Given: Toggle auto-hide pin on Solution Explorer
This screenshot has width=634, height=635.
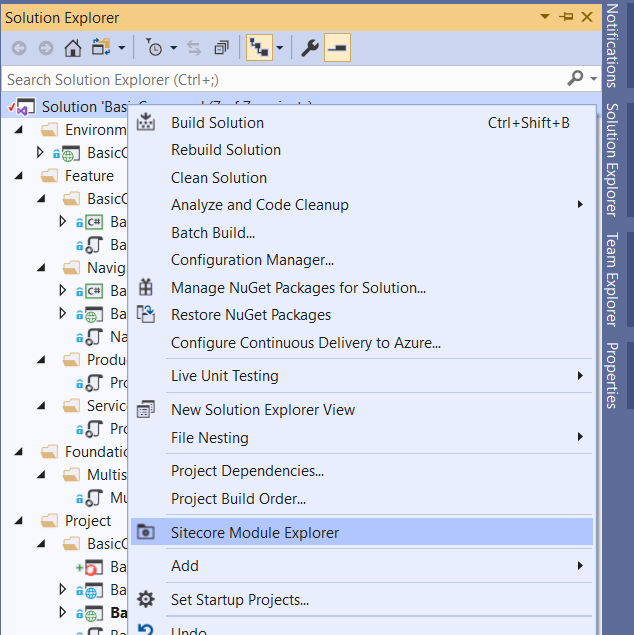Looking at the screenshot, I should [566, 17].
